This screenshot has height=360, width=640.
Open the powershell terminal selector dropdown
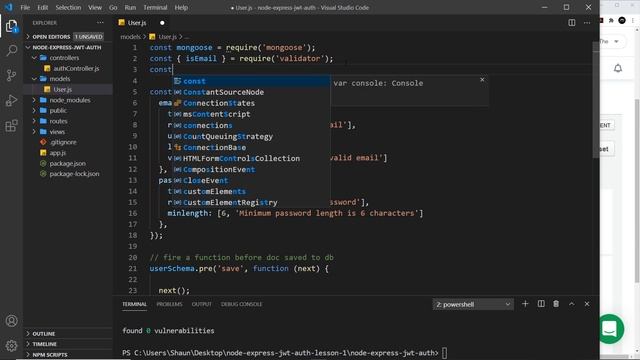[x=473, y=304]
